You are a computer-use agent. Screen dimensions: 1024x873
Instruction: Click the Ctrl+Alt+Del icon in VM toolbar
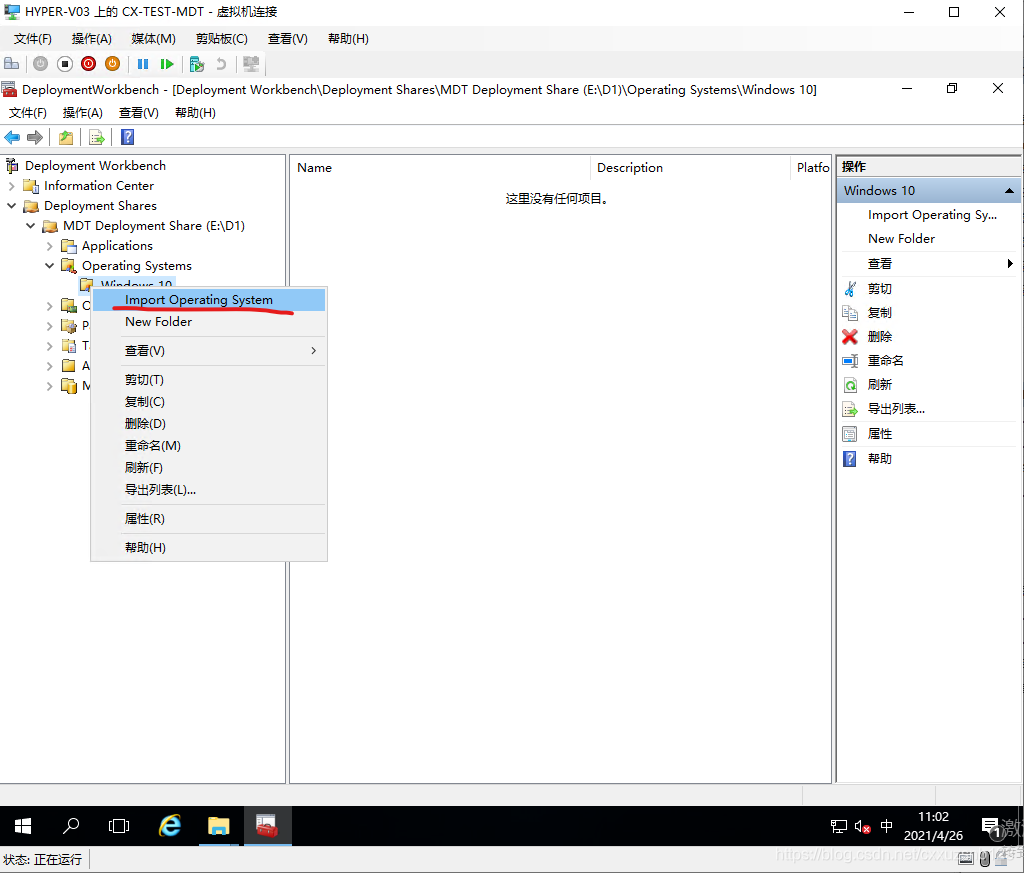[12, 64]
